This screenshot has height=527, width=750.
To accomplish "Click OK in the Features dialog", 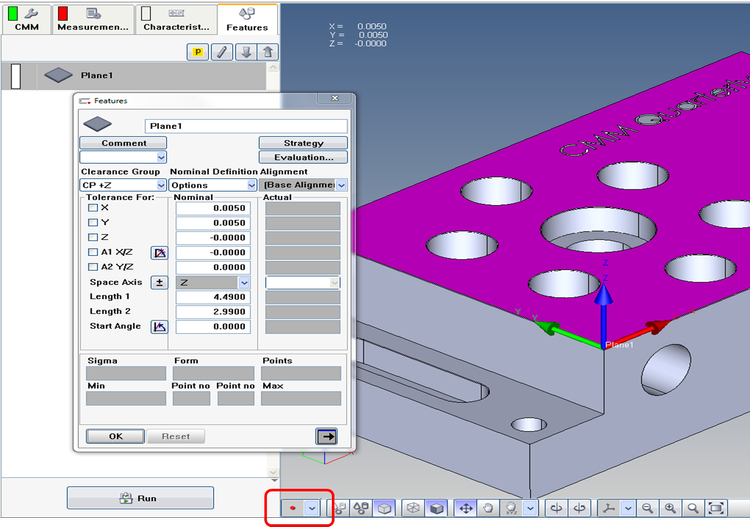I will (x=115, y=436).
